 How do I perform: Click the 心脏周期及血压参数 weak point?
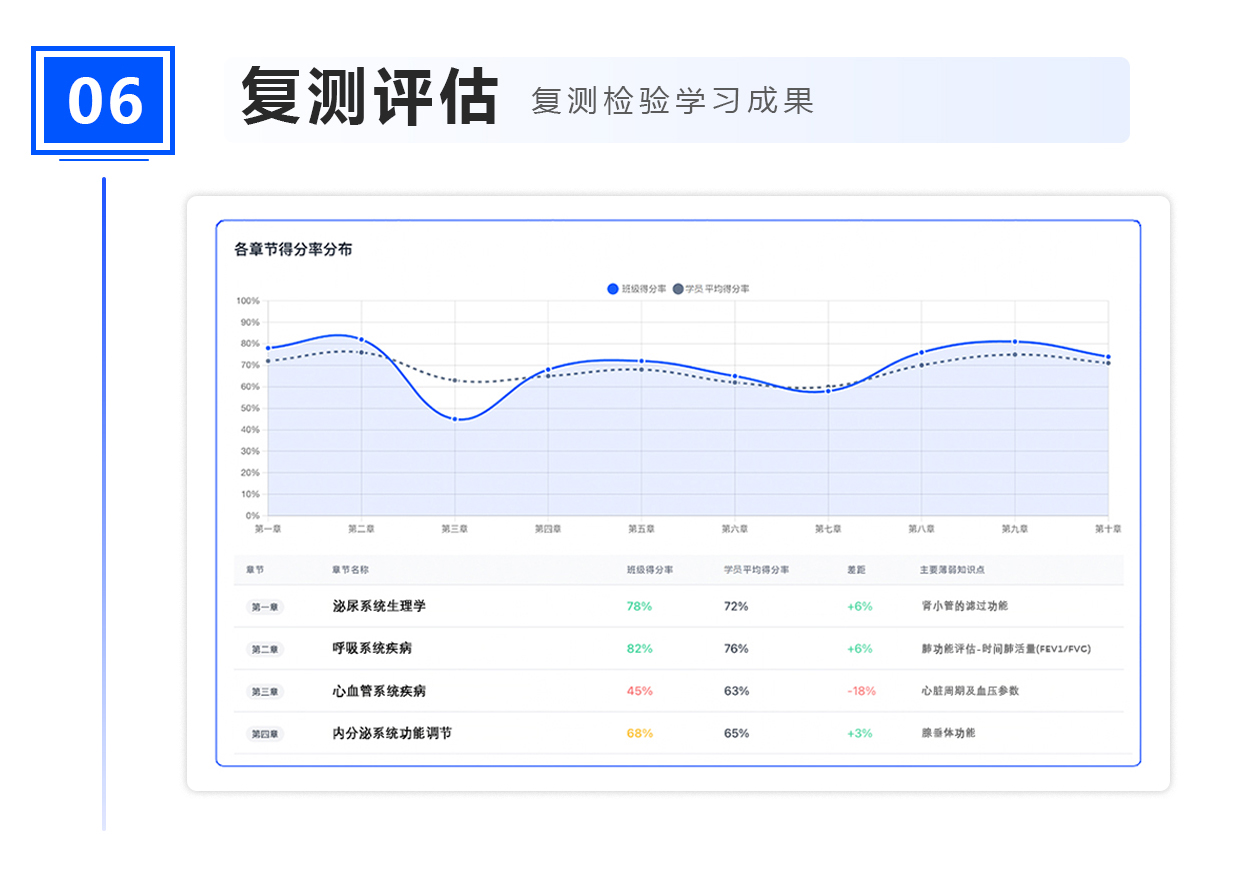click(970, 691)
